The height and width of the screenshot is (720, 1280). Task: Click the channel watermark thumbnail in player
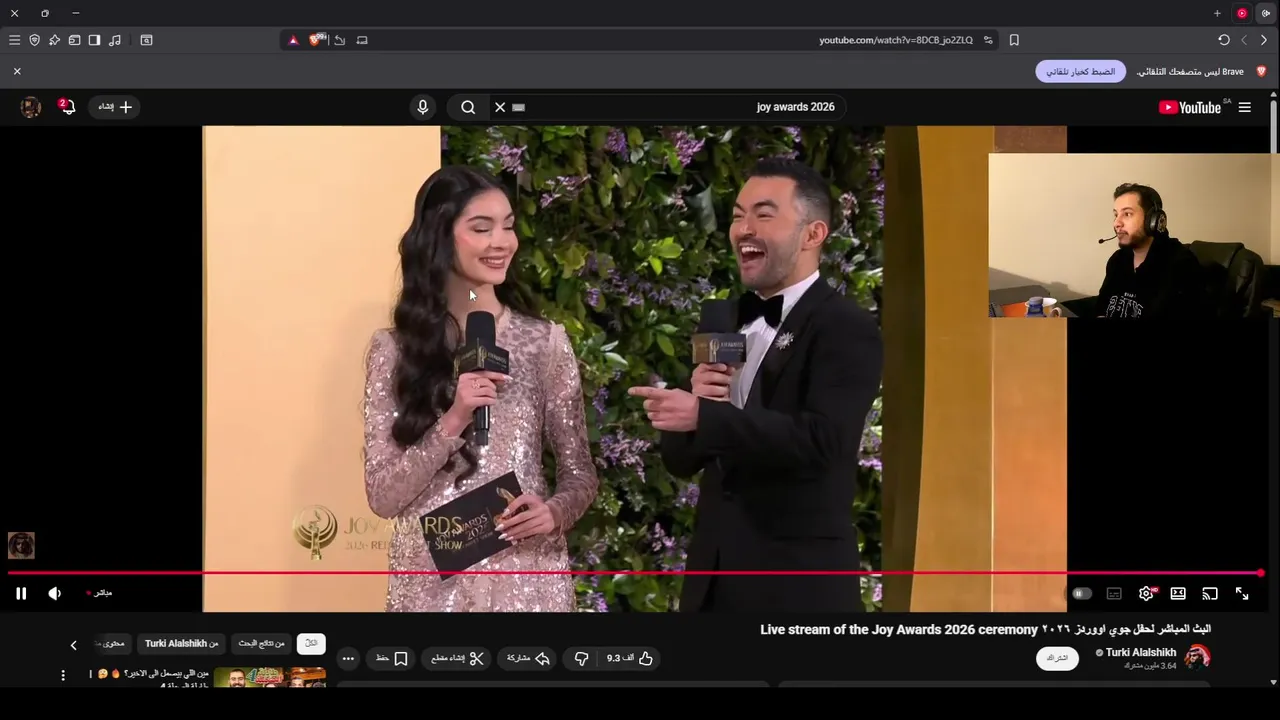point(21,545)
